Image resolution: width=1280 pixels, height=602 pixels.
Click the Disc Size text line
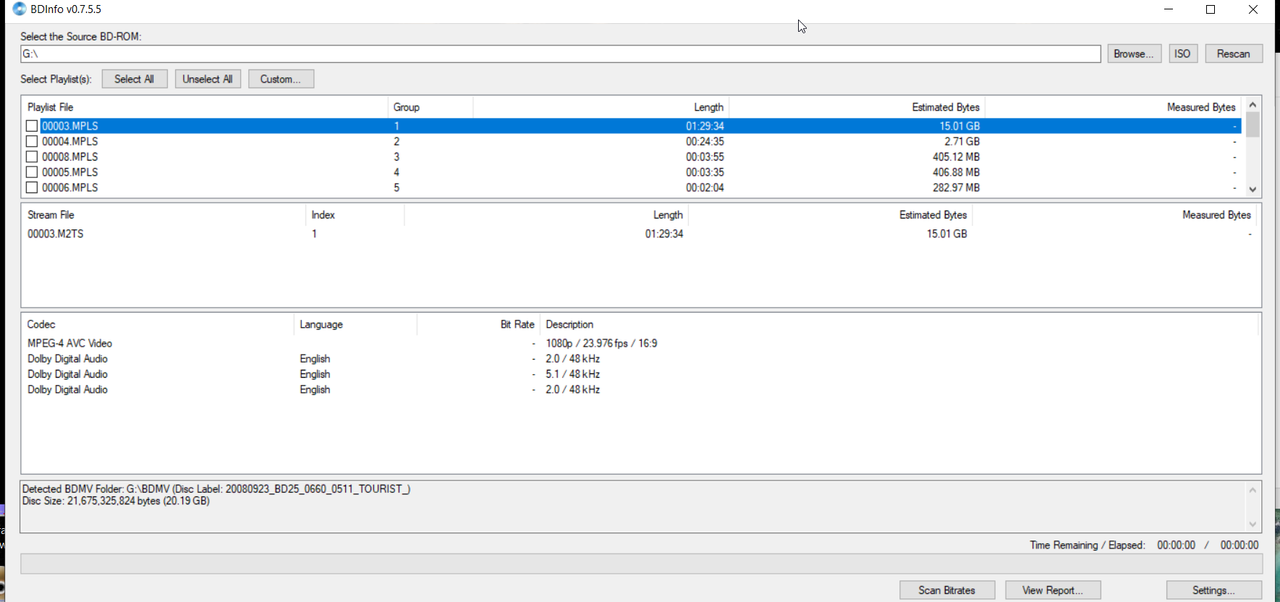(x=116, y=501)
